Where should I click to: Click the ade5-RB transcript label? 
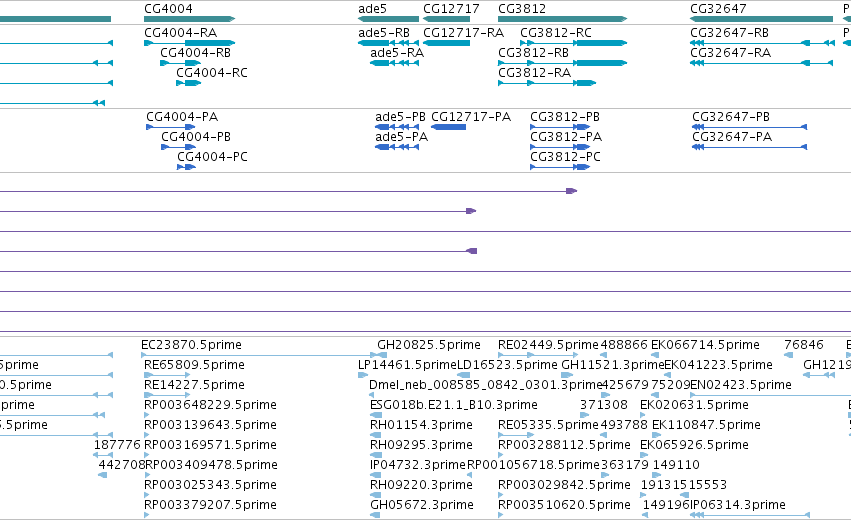(x=384, y=33)
